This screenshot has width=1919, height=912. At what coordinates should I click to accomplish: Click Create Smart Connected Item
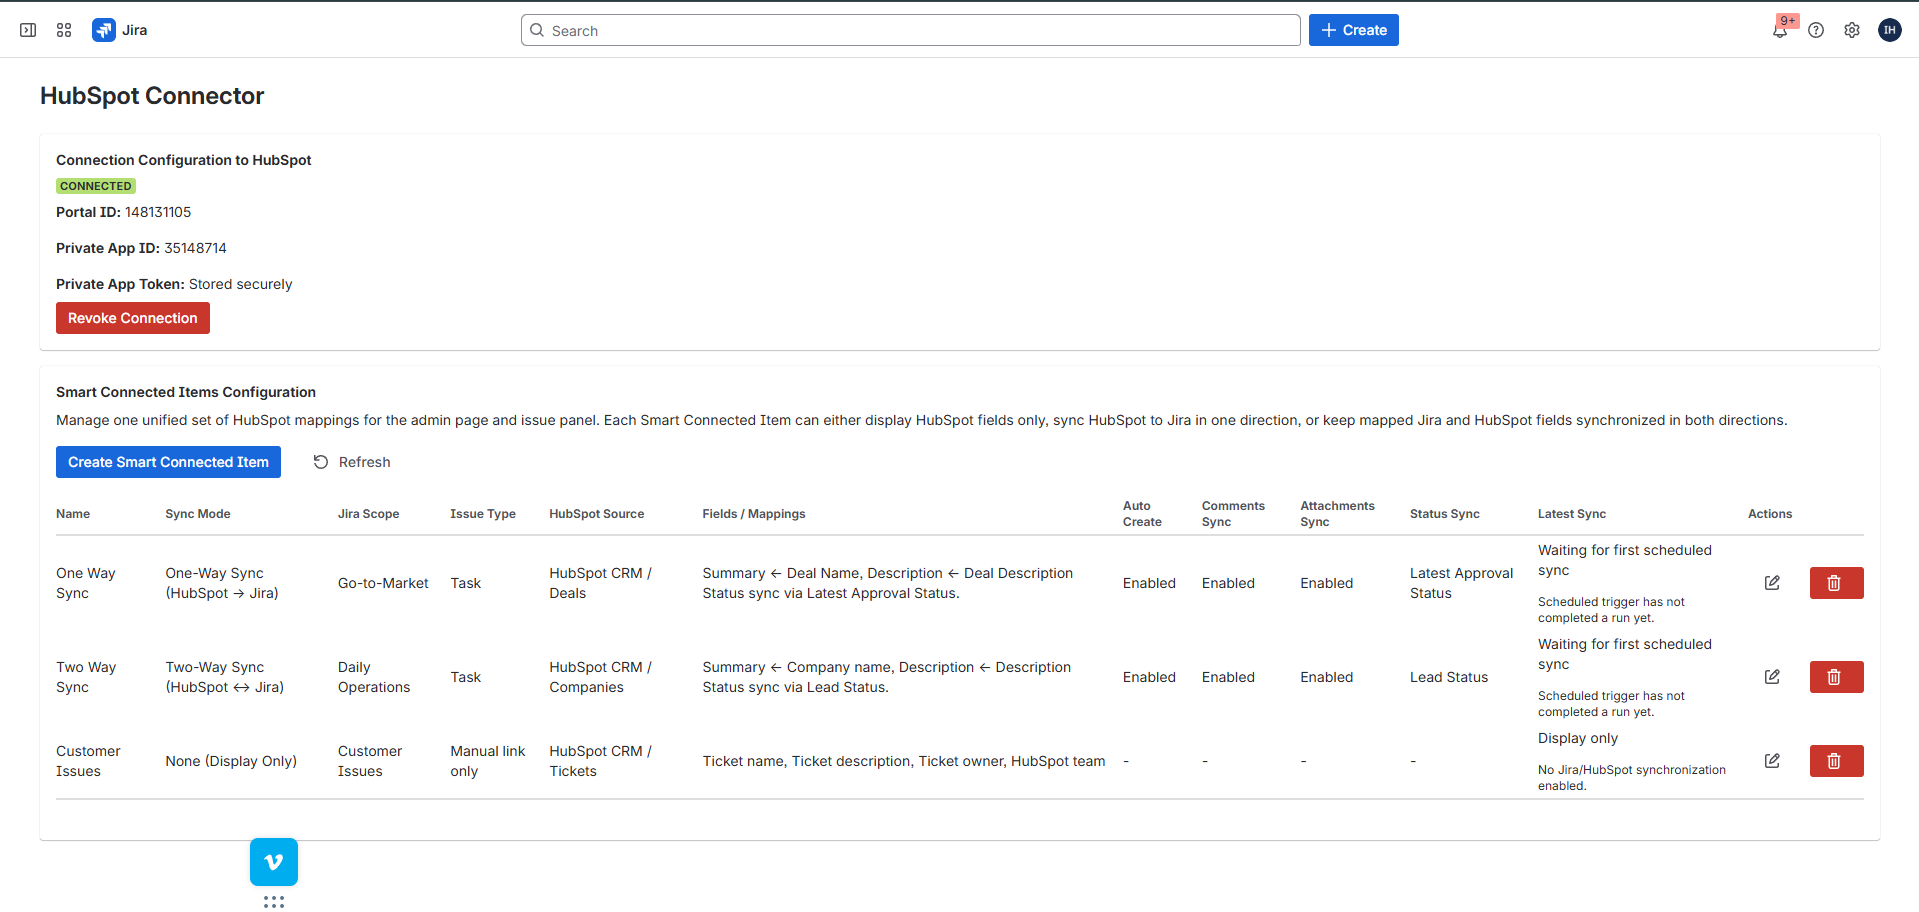click(168, 461)
